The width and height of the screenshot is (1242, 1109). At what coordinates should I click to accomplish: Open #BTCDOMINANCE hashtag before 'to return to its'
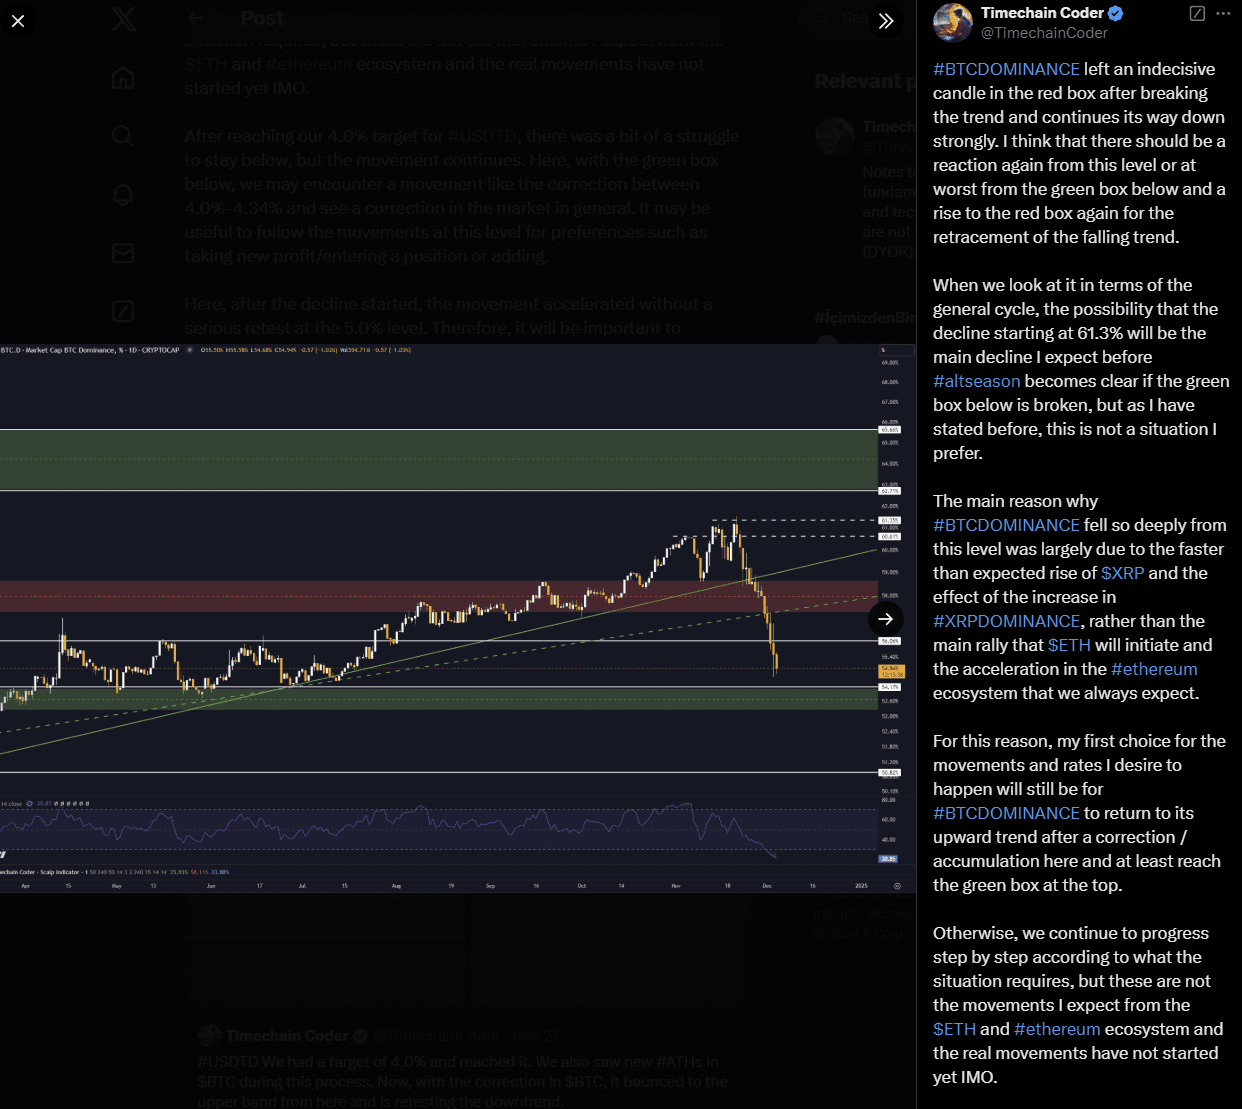(1006, 813)
